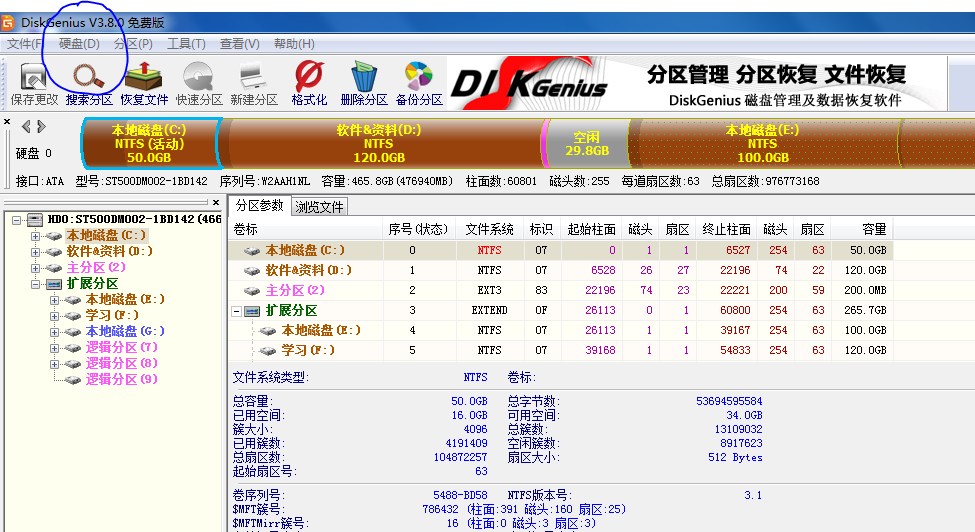
Task: Click the DiskGenius app icon in title bar
Action: coord(7,23)
